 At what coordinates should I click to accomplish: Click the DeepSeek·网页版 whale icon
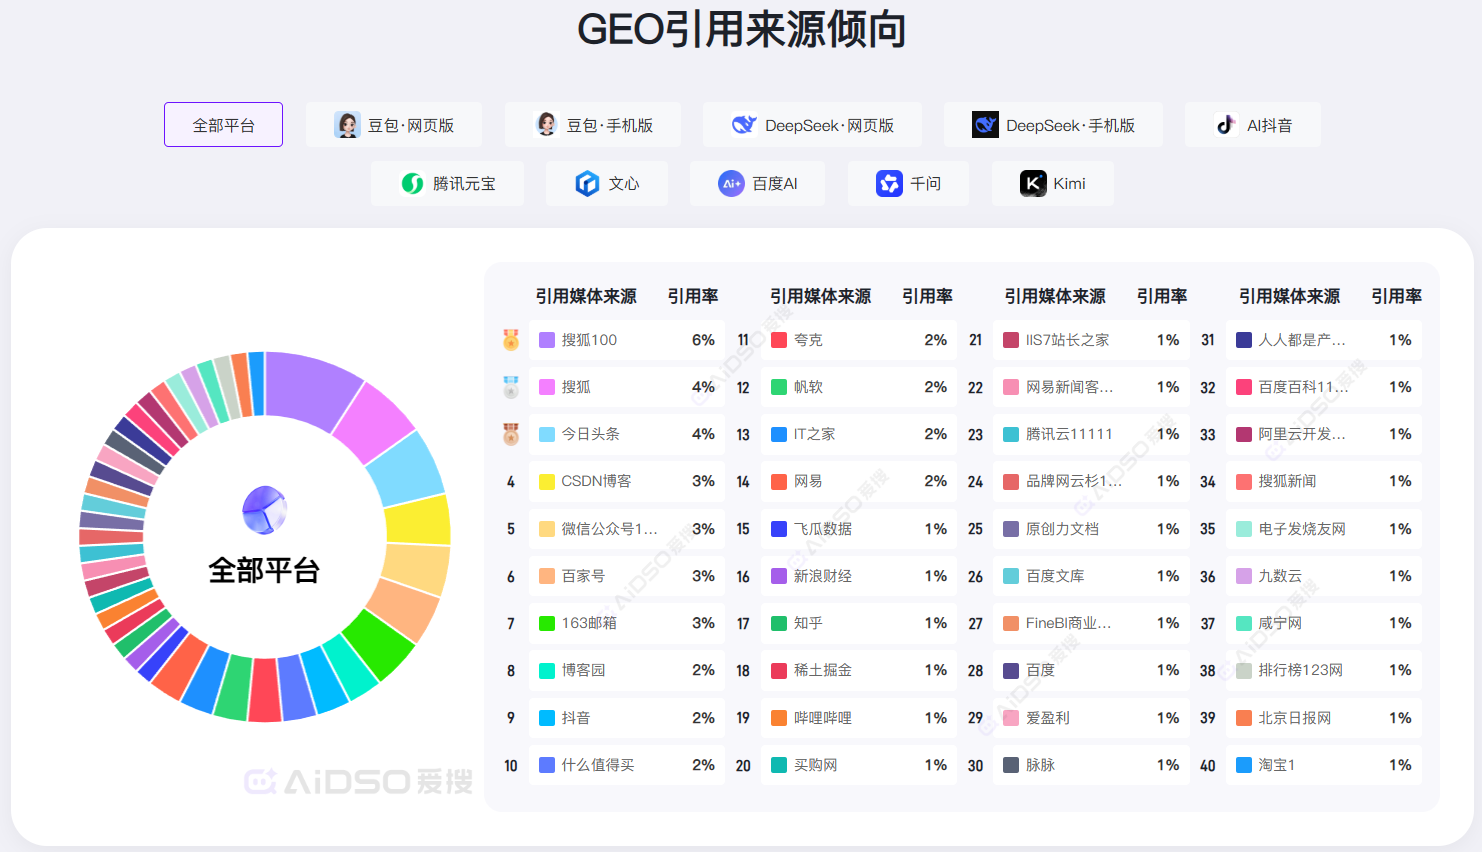click(744, 125)
